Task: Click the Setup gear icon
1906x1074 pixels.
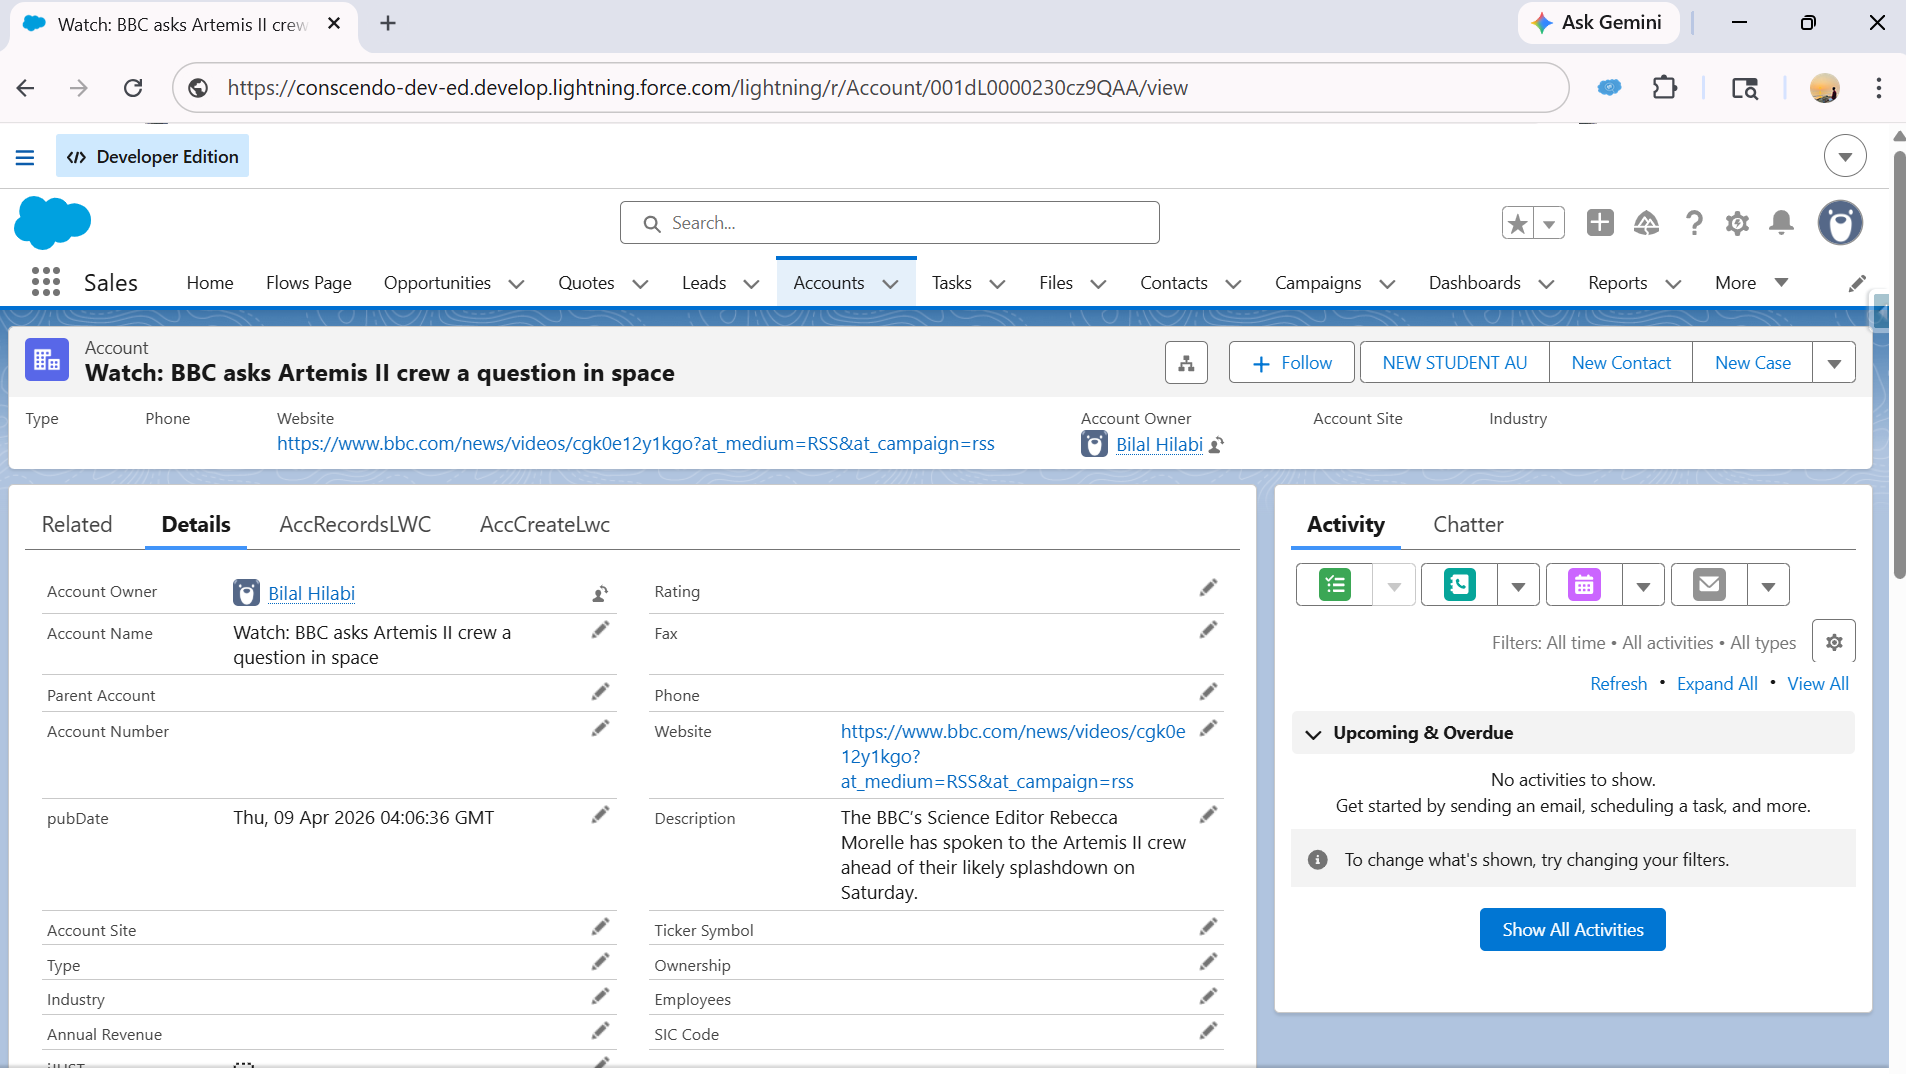Action: 1737,223
